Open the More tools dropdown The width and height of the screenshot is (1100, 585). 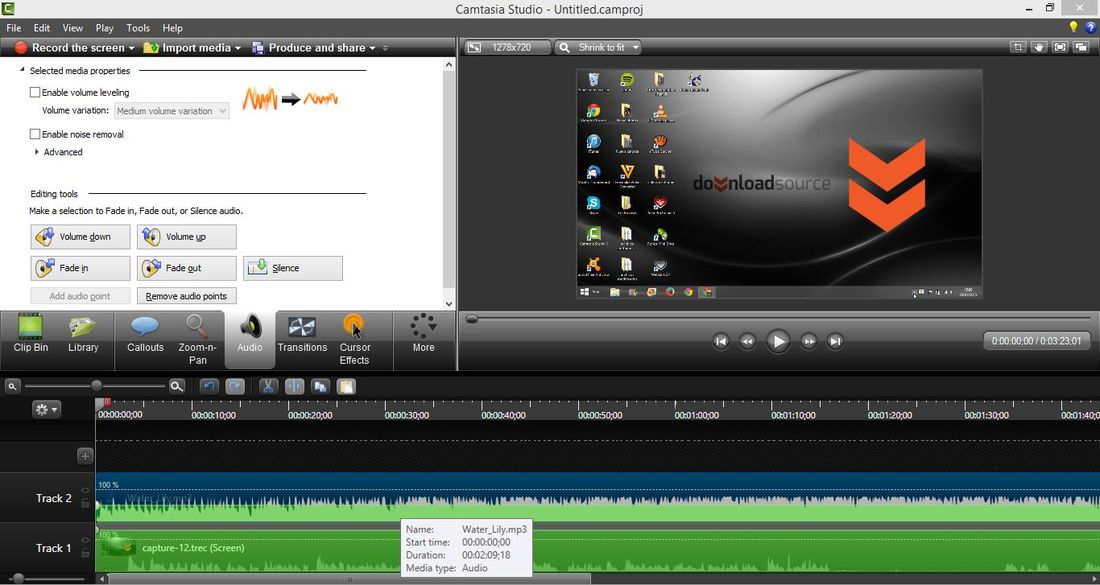coord(424,334)
